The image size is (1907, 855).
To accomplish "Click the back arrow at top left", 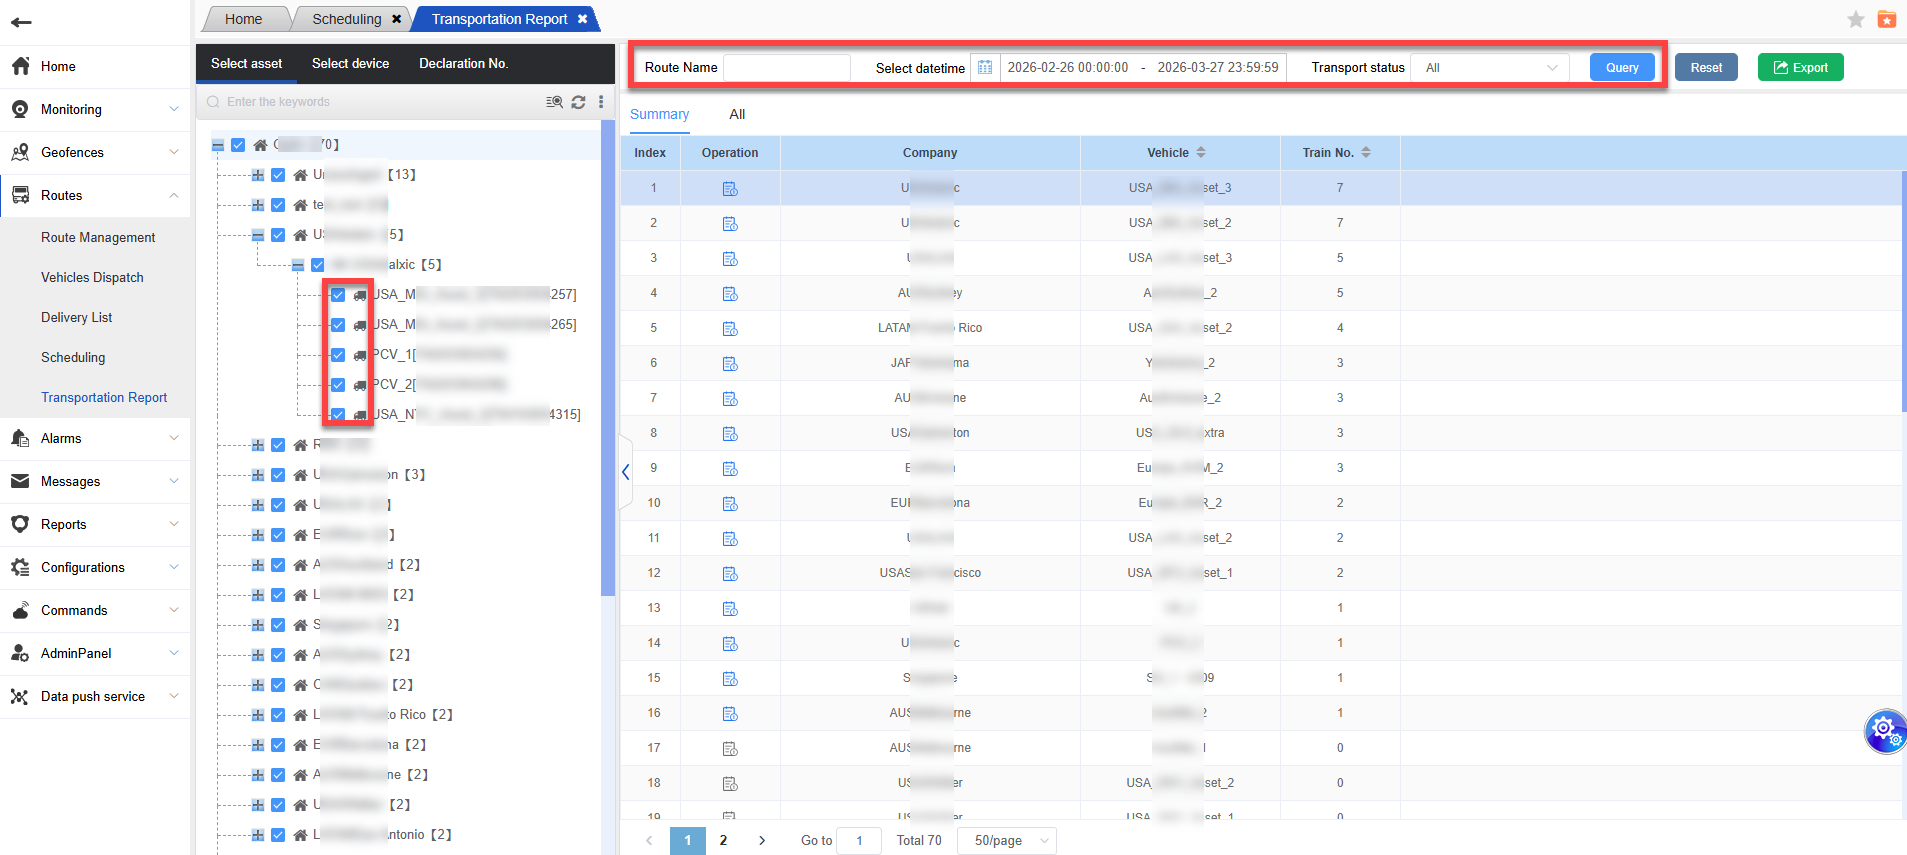I will coord(21,22).
